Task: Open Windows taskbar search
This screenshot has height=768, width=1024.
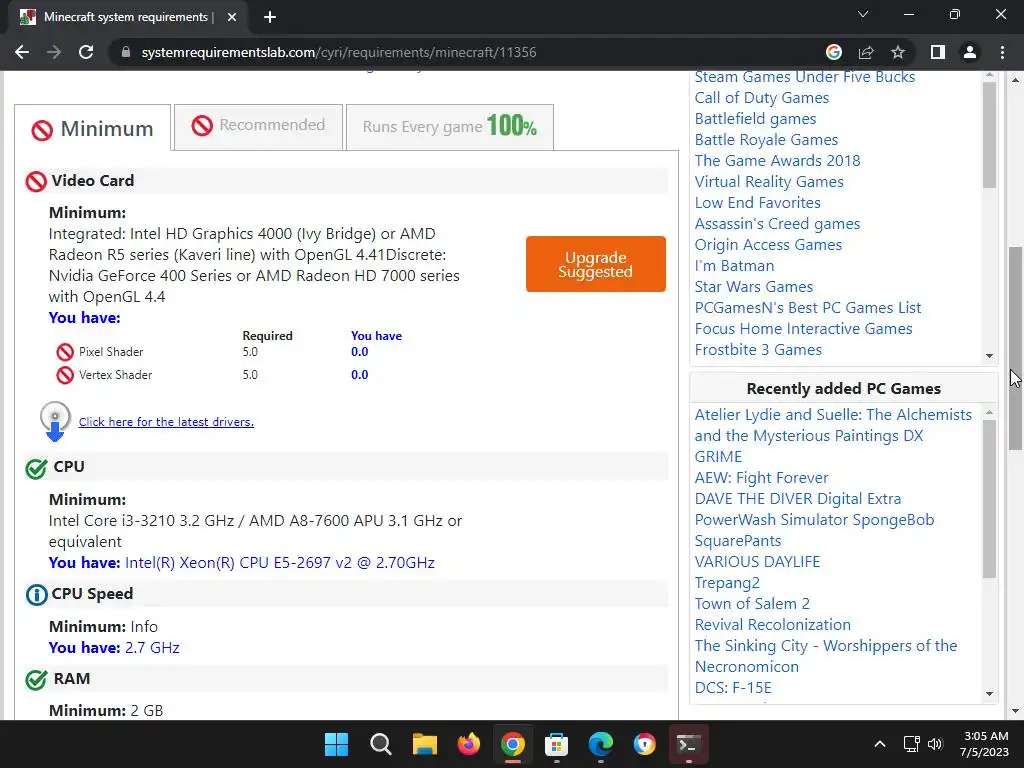Action: (x=381, y=744)
